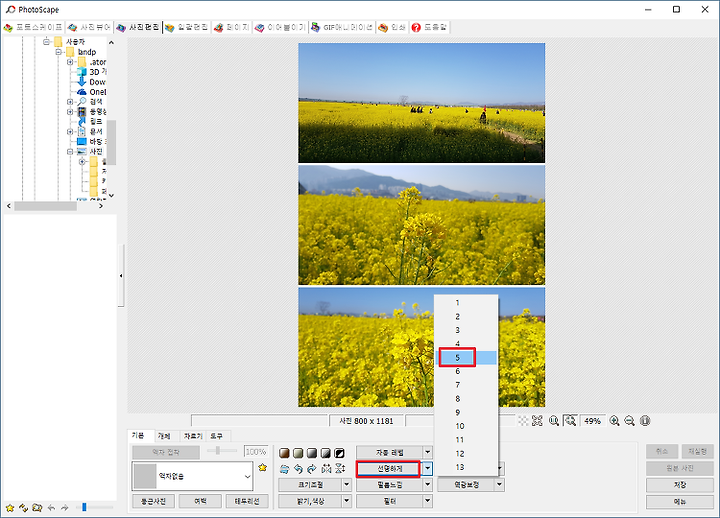The width and height of the screenshot is (720, 518).
Task: Switch to the GIF애니메이션 tab
Action: 342,28
